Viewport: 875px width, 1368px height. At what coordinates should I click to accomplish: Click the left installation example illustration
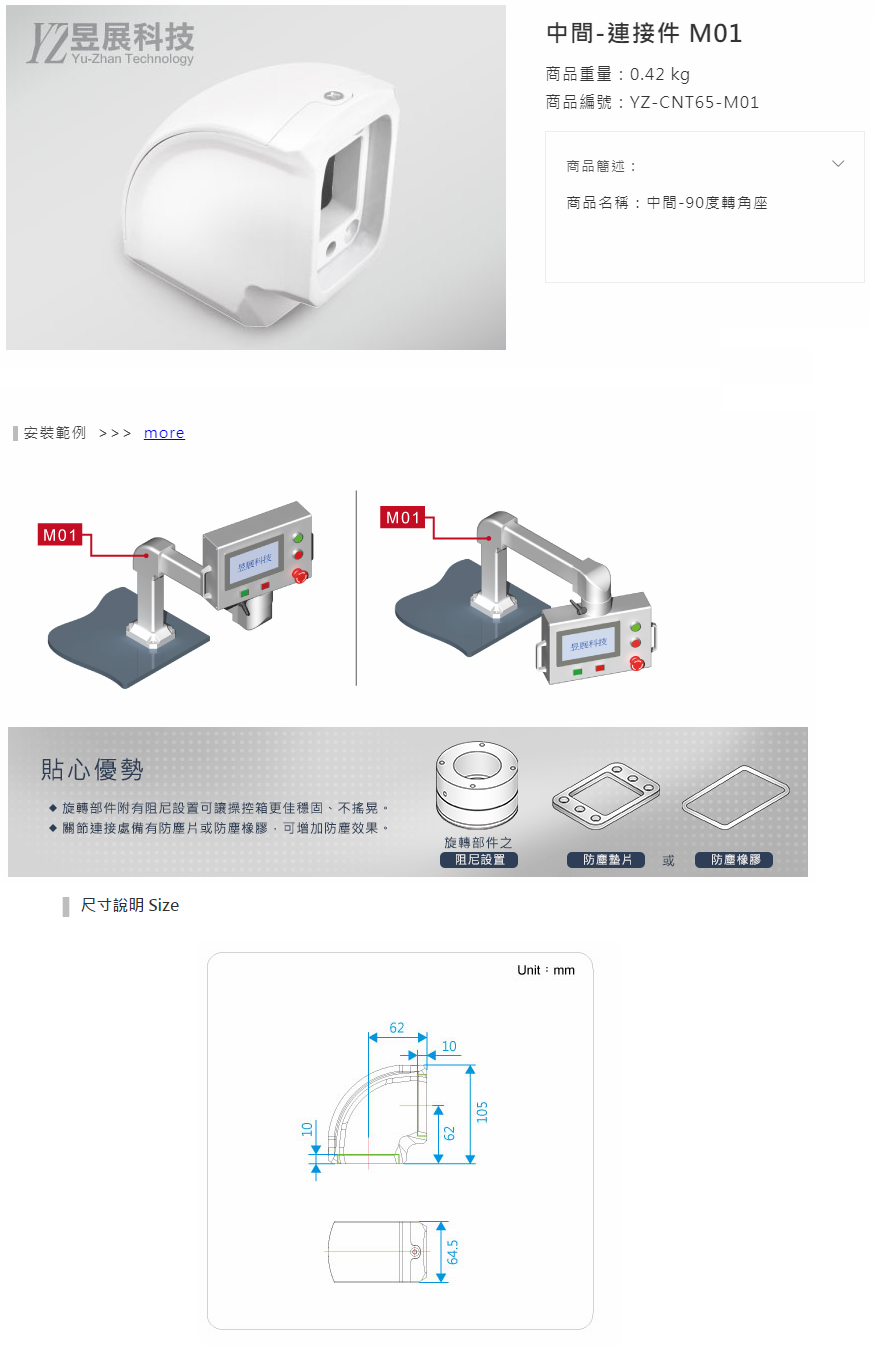click(178, 590)
